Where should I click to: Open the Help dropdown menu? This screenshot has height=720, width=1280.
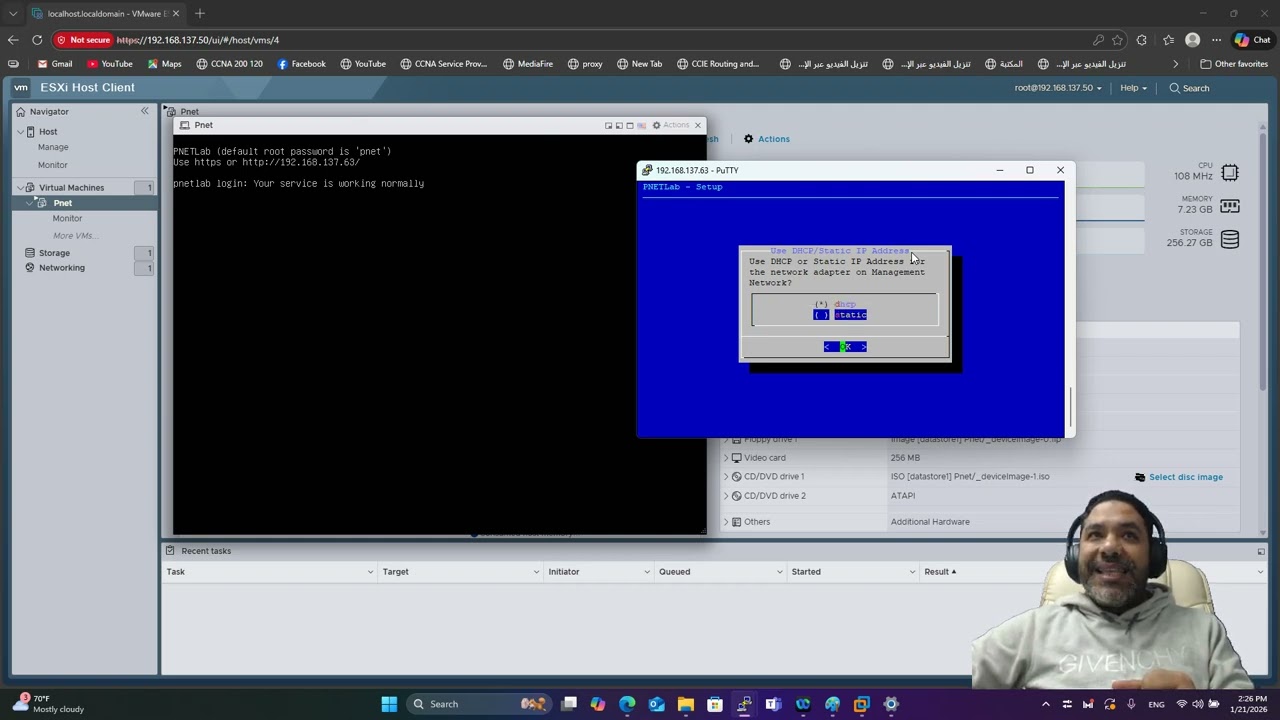(1133, 88)
